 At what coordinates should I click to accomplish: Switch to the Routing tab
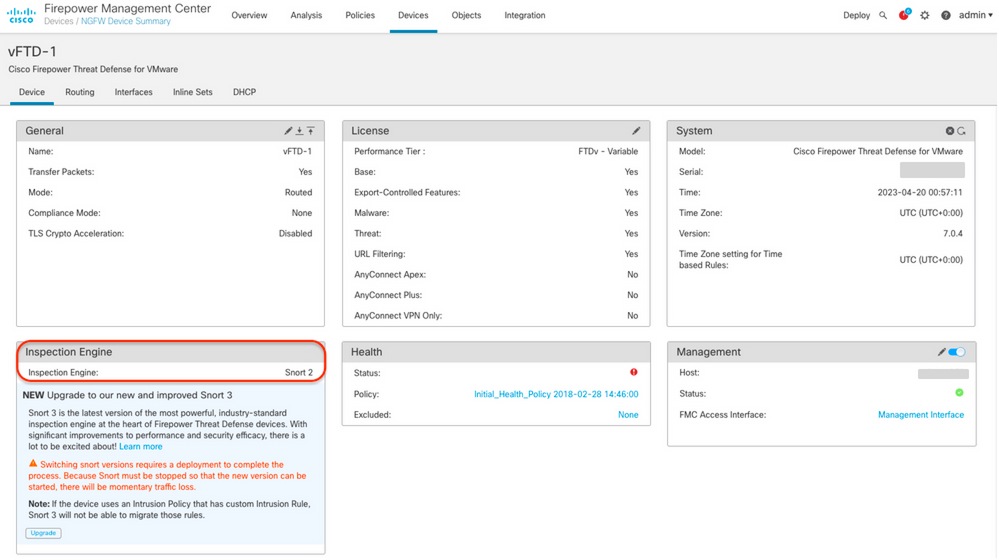point(80,92)
